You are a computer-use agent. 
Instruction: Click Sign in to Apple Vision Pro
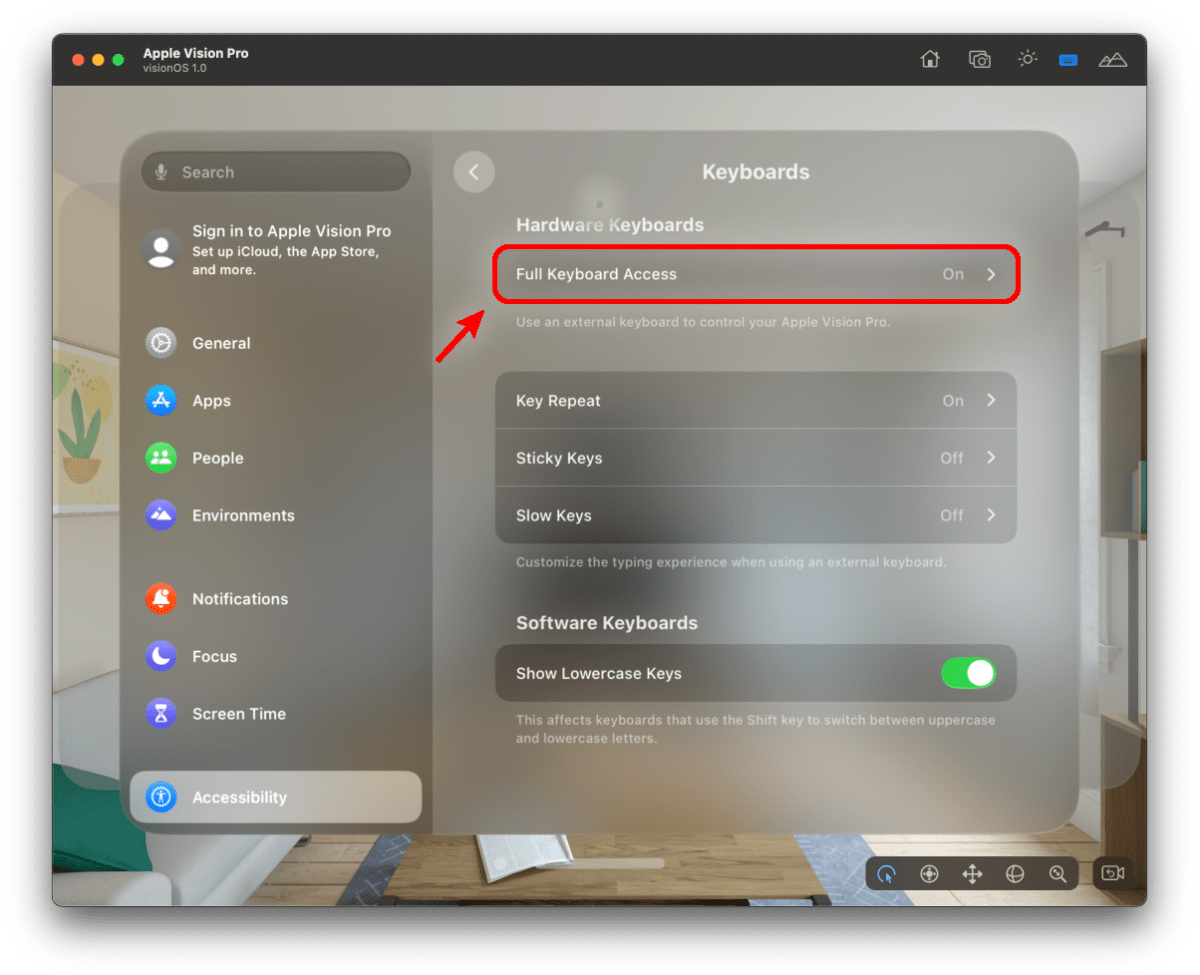point(291,231)
